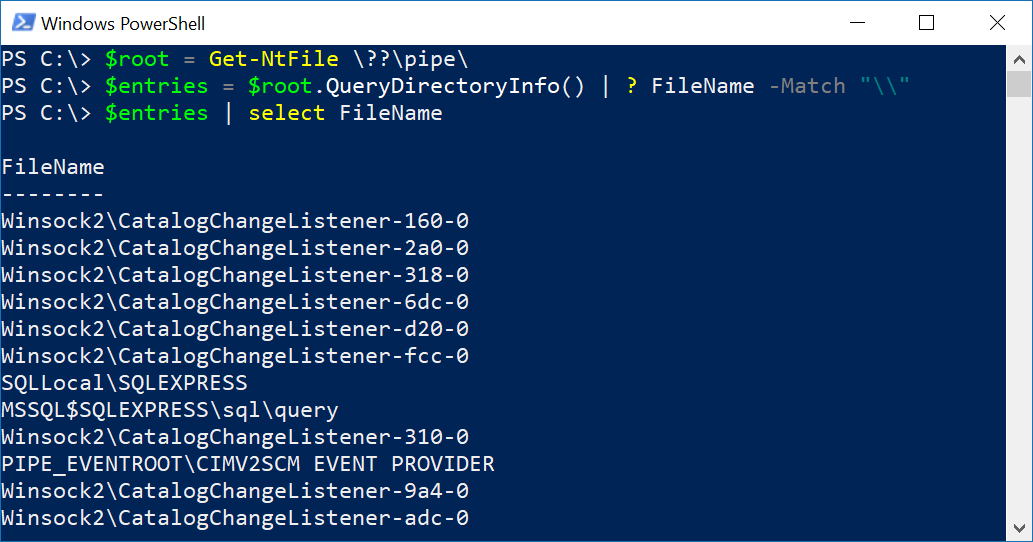Click the empty scrollbar track below the thumb
Viewport: 1033px width, 542px height.
click(x=1019, y=306)
